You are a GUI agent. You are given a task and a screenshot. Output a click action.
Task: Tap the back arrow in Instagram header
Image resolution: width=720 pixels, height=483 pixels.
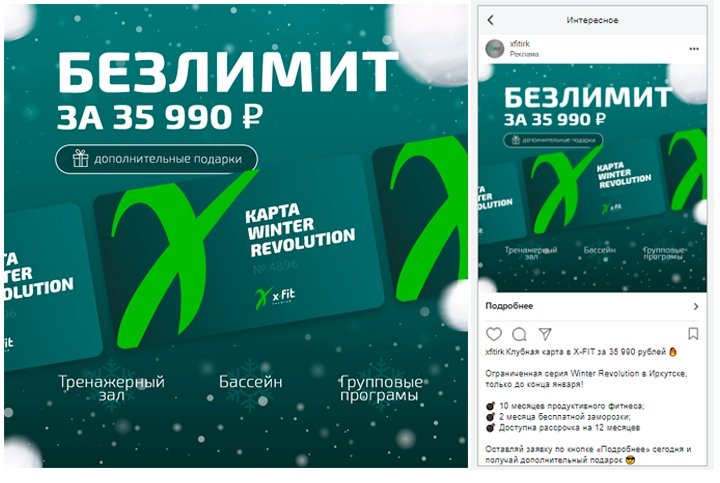click(x=490, y=20)
